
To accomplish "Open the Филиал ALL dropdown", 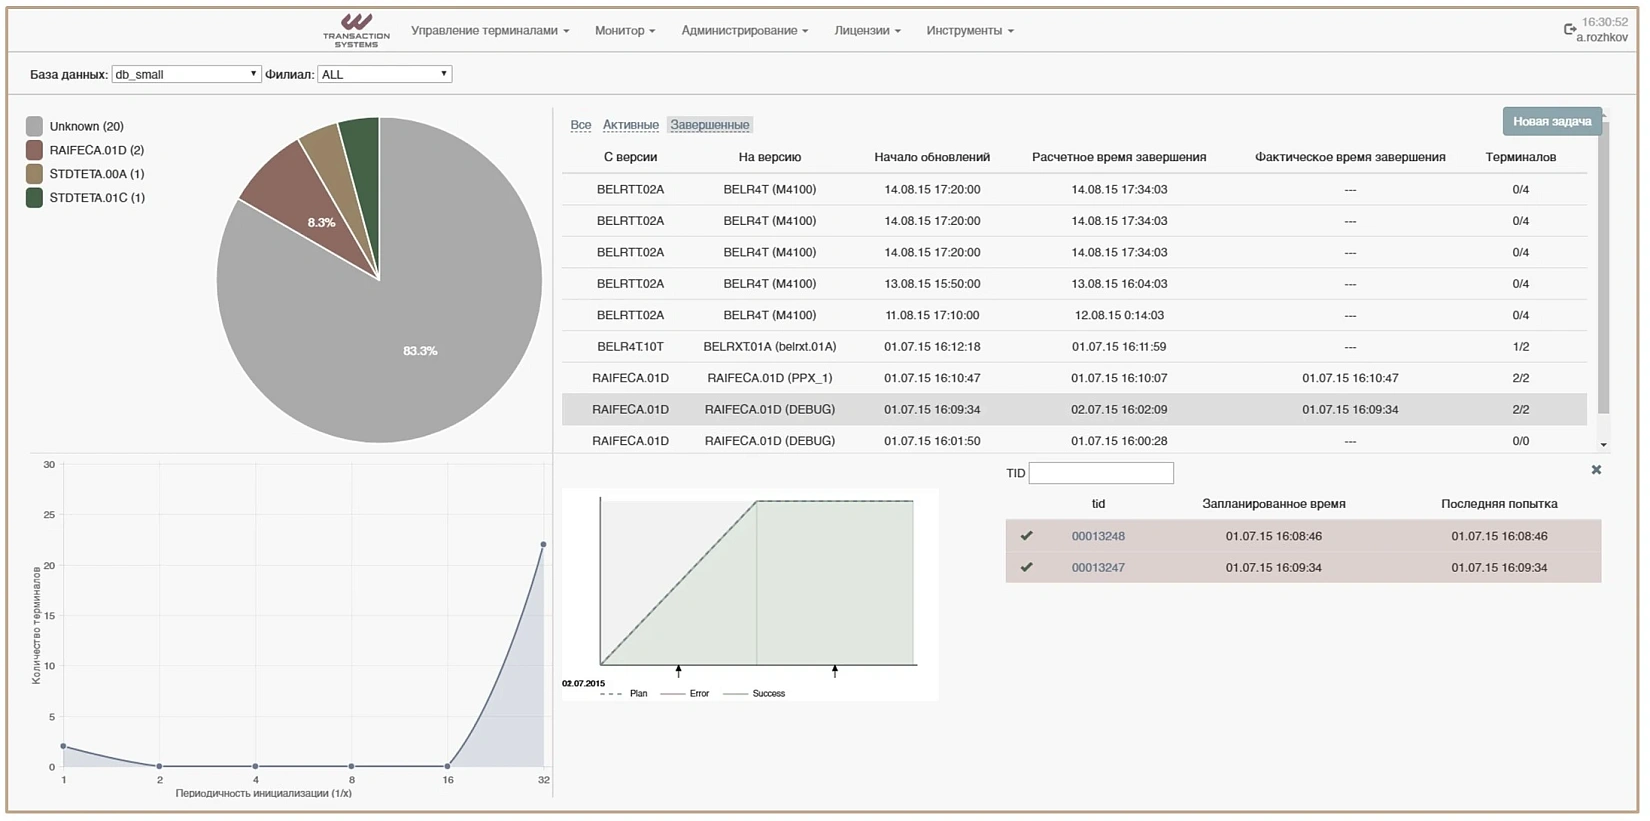I will [x=384, y=74].
